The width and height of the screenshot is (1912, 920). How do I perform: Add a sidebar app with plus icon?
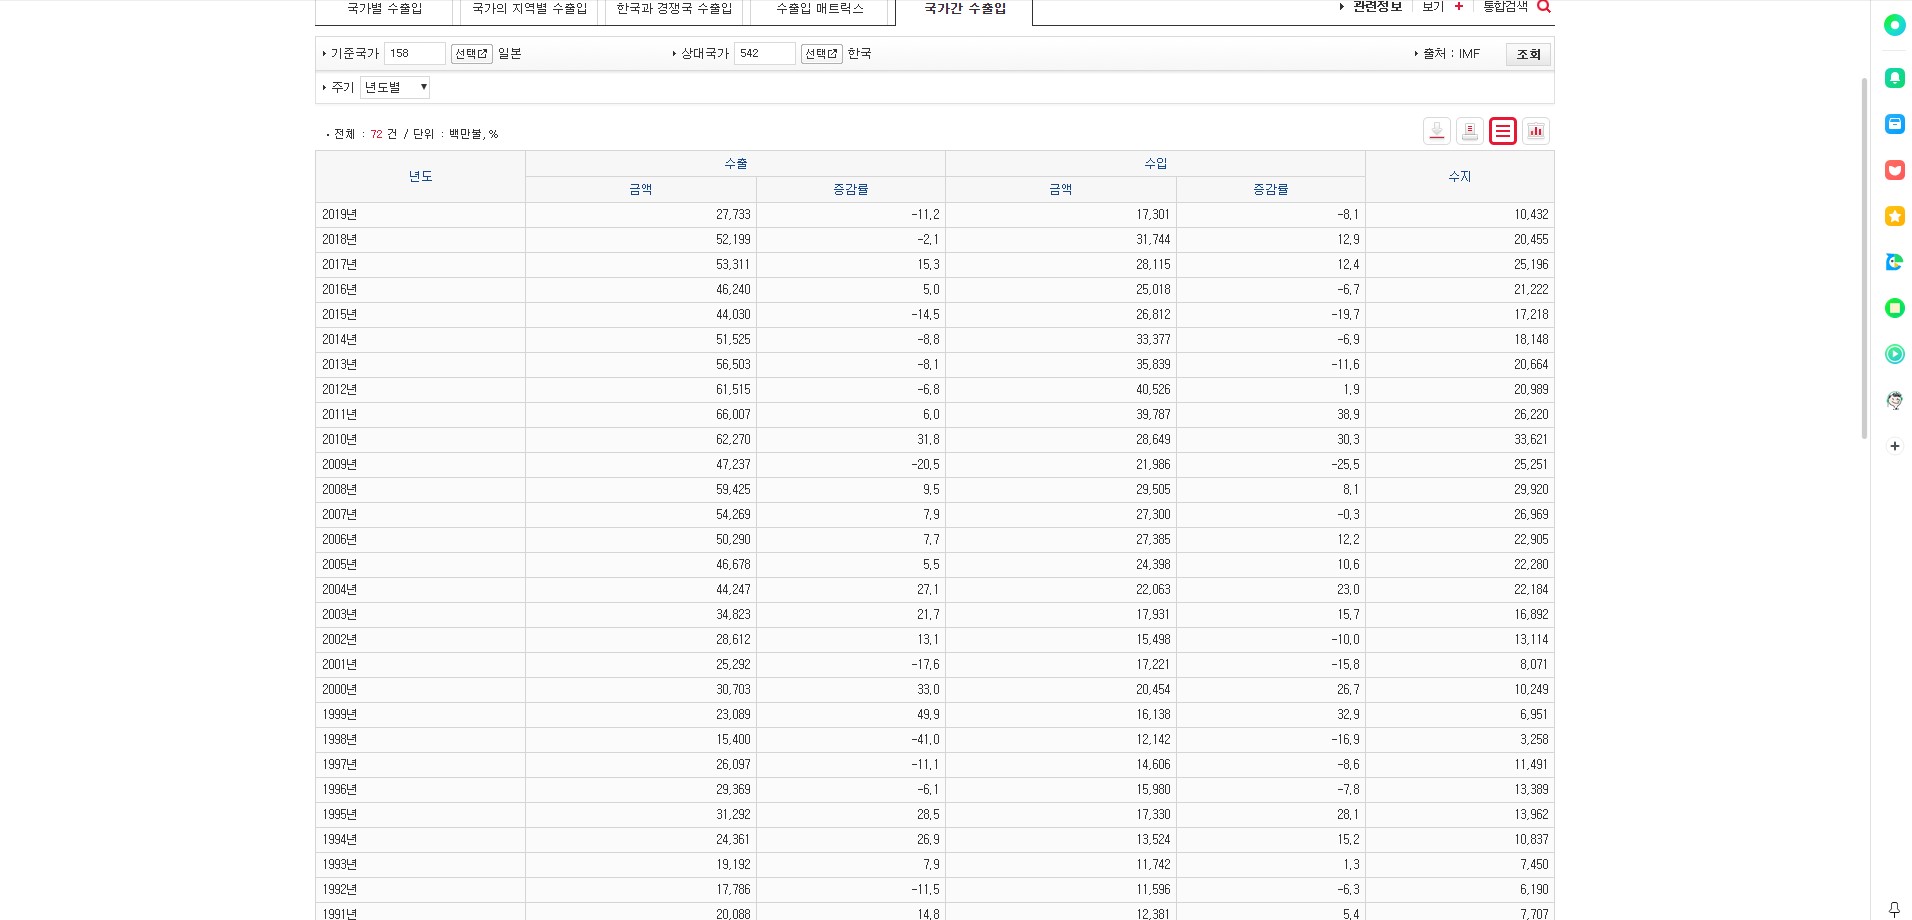click(1894, 446)
